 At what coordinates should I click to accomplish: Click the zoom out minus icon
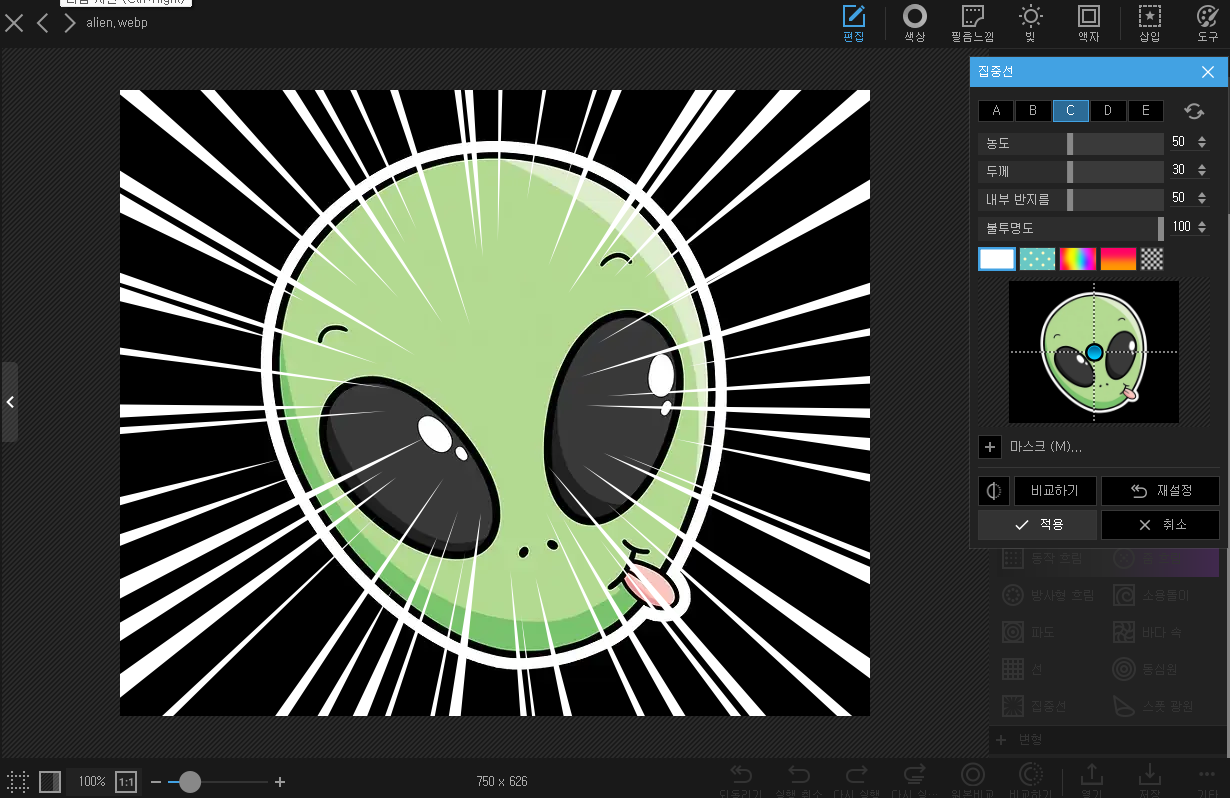(156, 782)
